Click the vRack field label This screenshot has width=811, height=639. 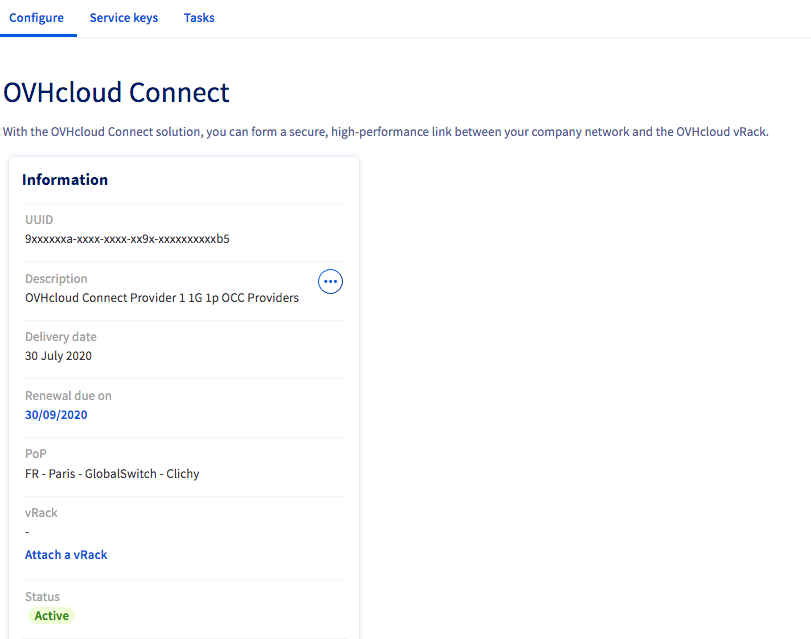41,513
